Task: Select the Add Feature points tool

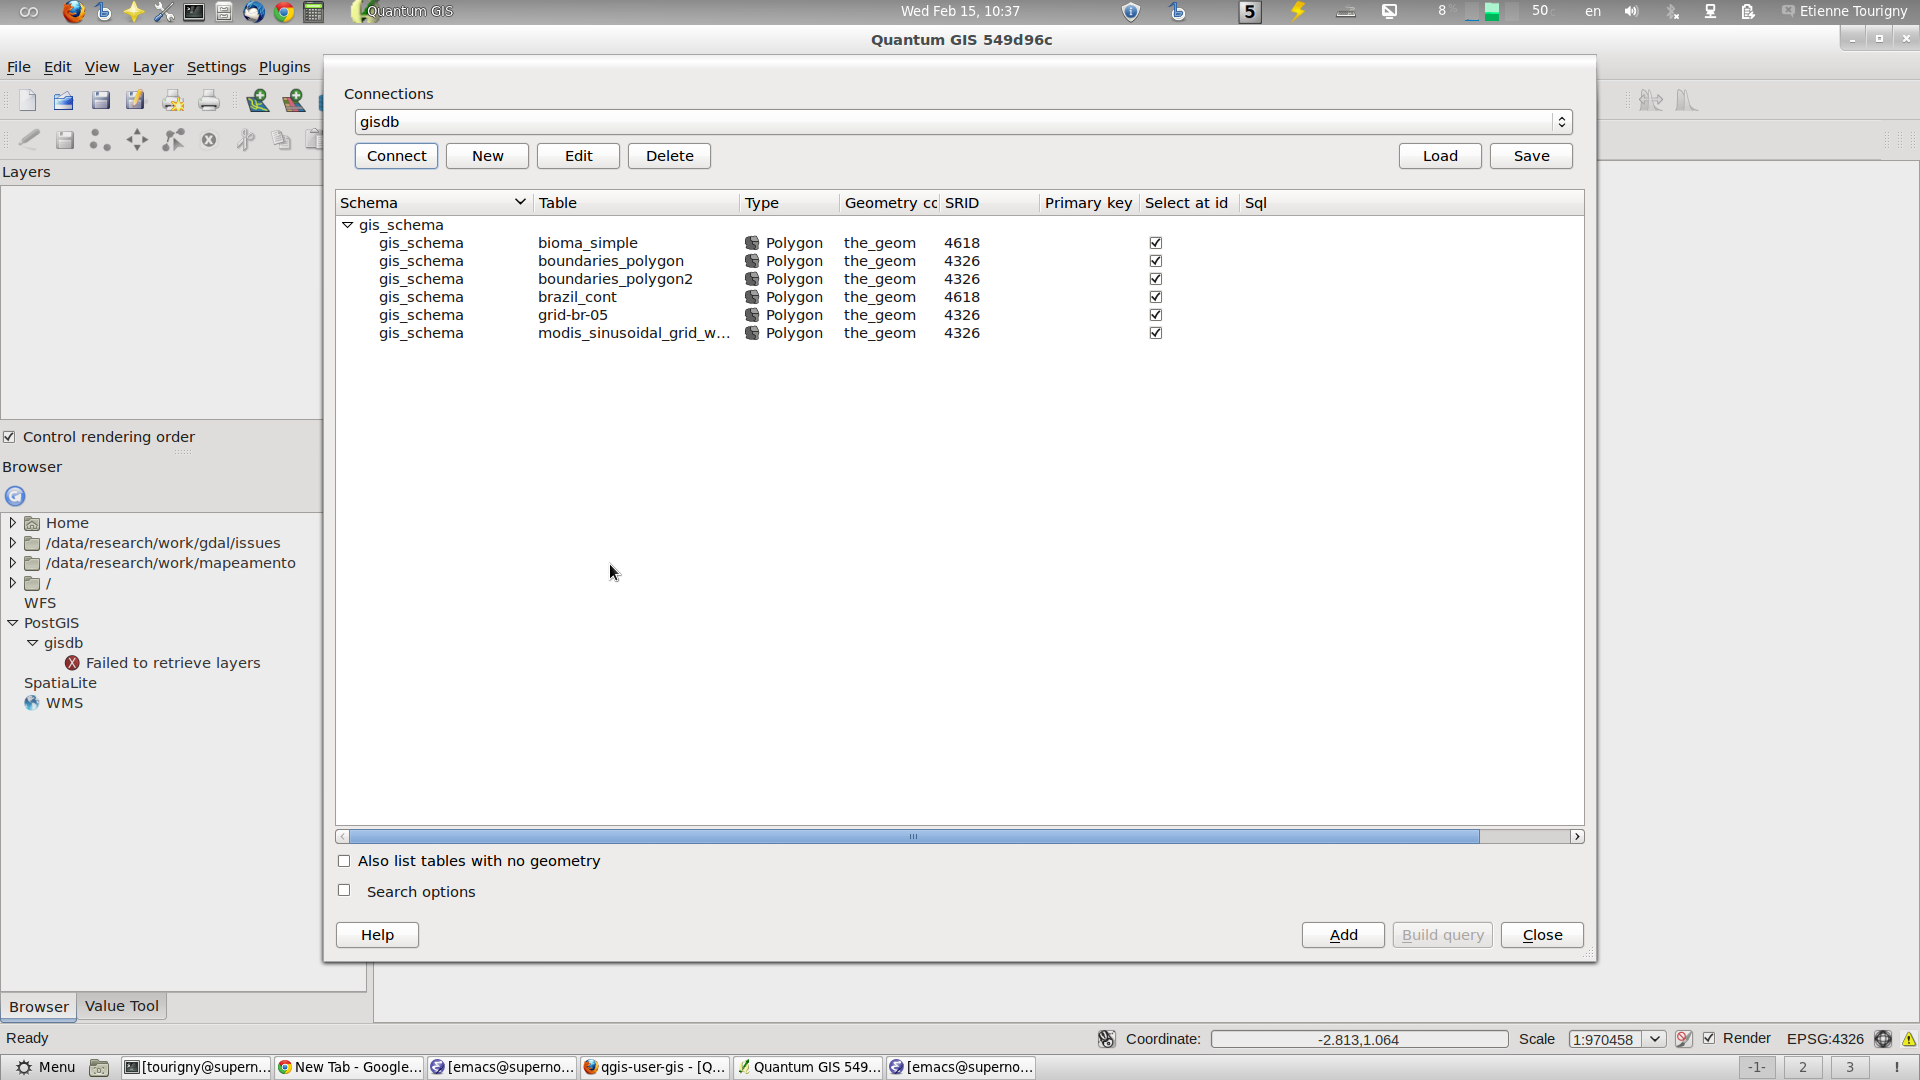Action: (x=100, y=140)
